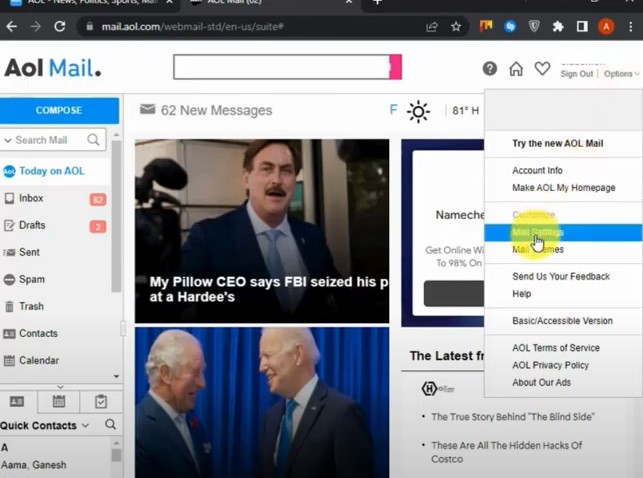
Task: Choose Mail Themes menu item
Action: pos(538,249)
